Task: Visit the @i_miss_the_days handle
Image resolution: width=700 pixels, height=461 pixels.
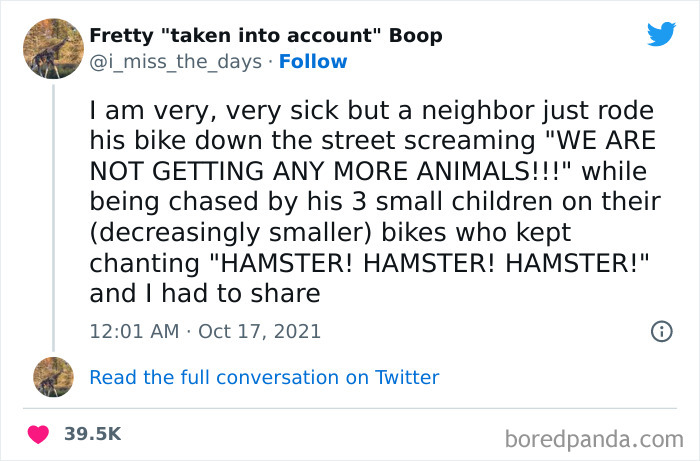Action: click(176, 61)
